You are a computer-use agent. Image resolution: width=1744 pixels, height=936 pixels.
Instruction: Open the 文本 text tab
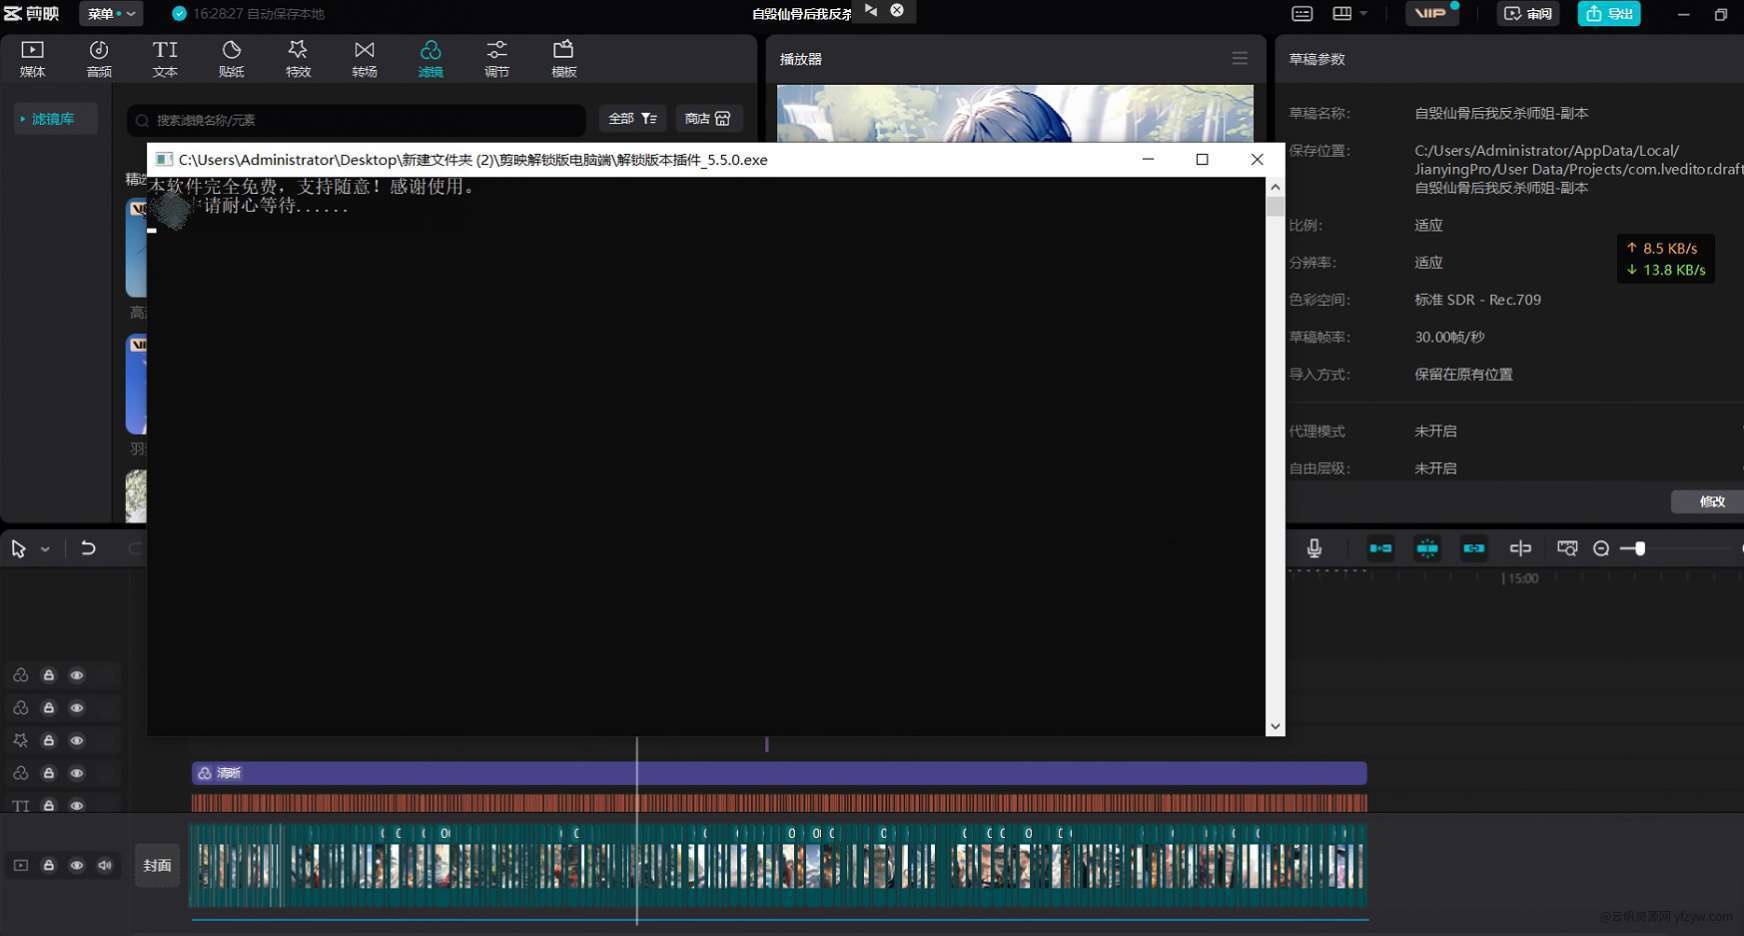165,59
